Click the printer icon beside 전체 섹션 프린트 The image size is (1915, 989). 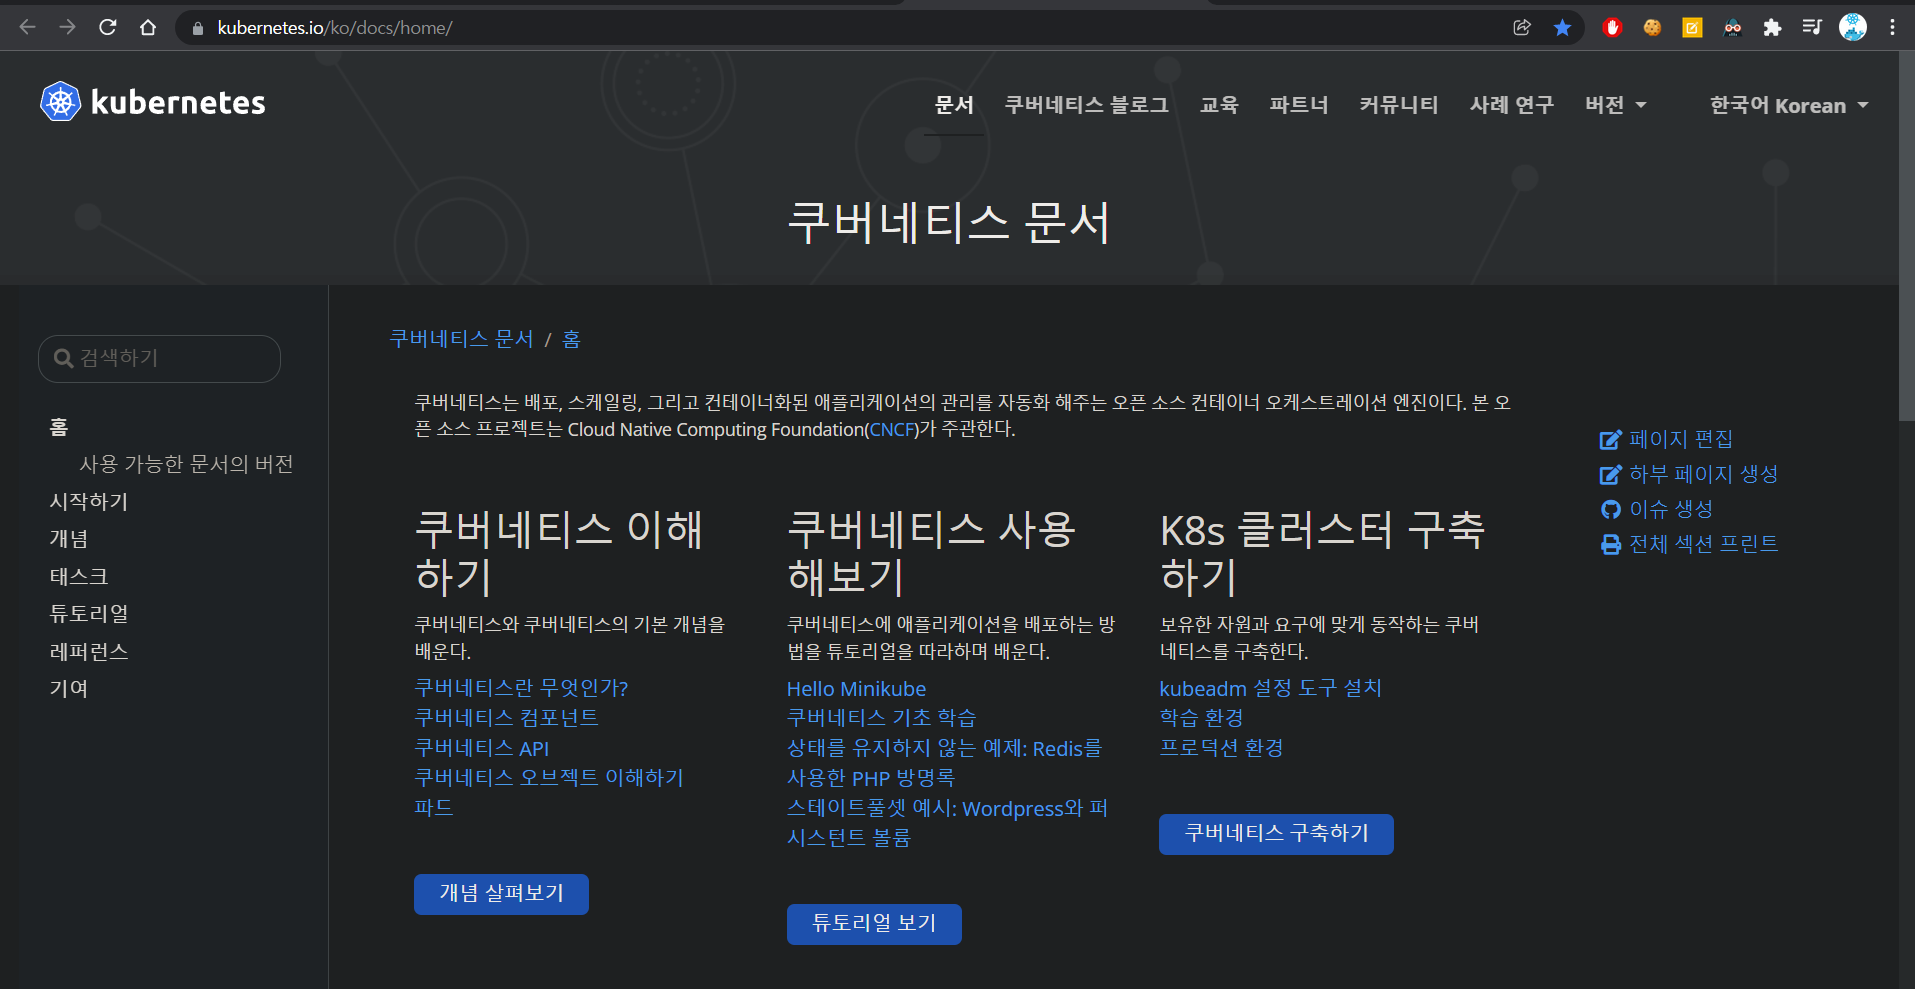tap(1610, 545)
